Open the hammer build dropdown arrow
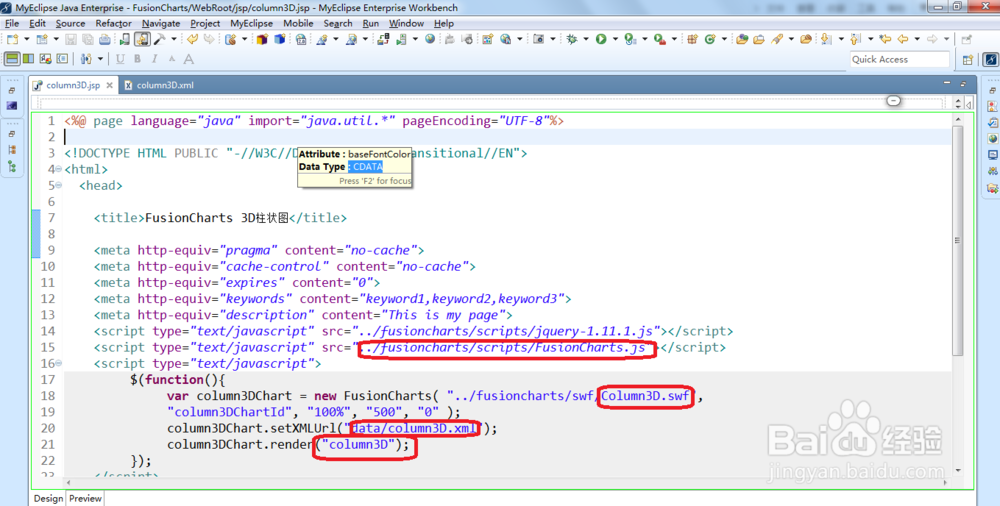This screenshot has height=506, width=1000. (173, 39)
